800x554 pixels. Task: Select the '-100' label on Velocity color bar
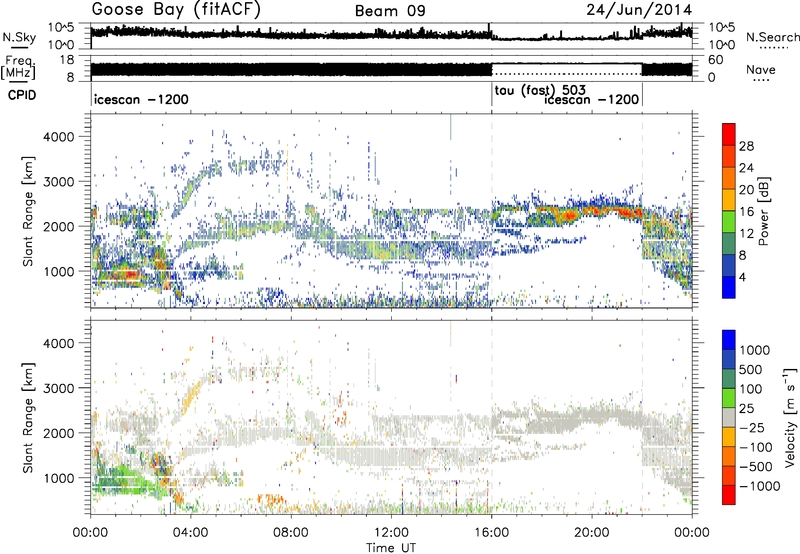tap(756, 447)
